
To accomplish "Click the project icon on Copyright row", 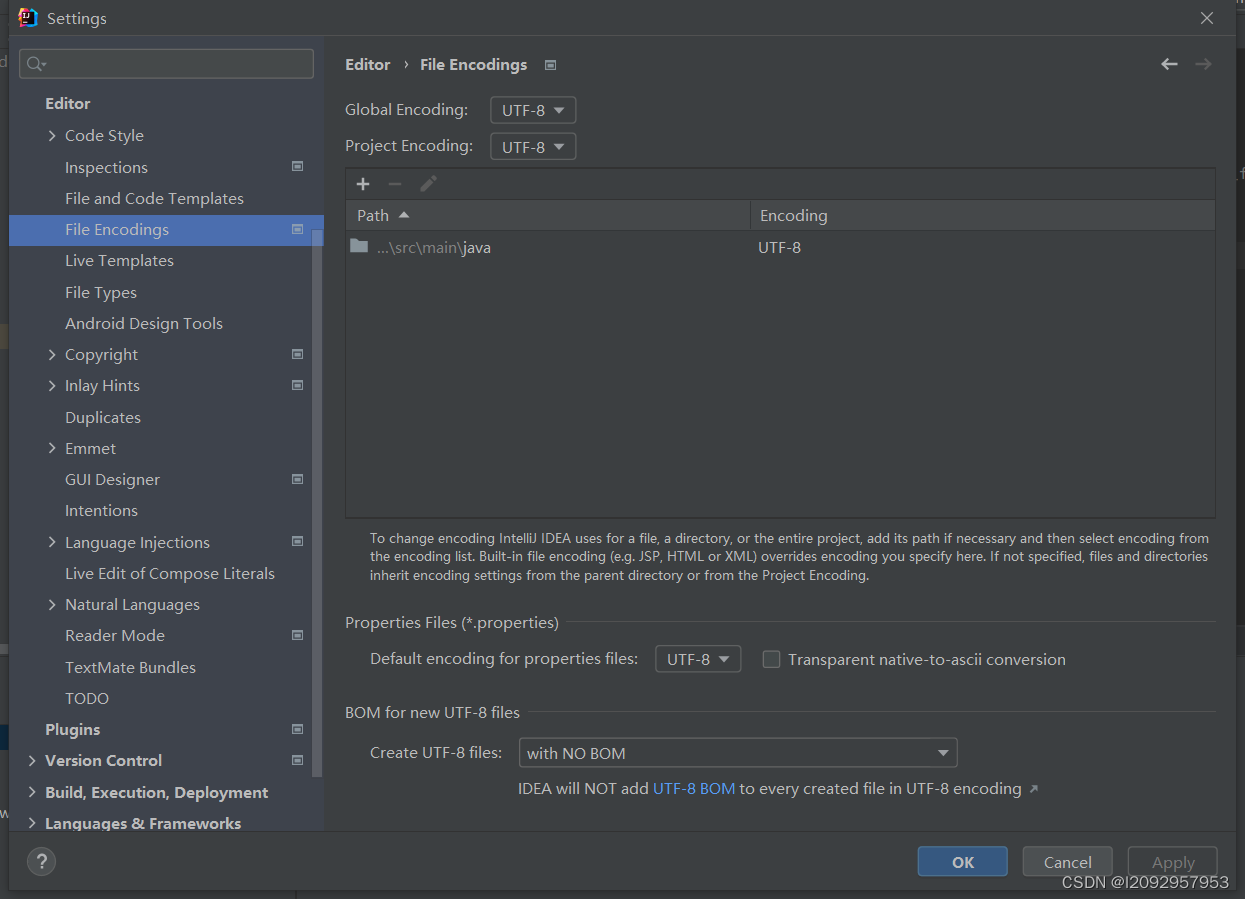I will point(297,354).
